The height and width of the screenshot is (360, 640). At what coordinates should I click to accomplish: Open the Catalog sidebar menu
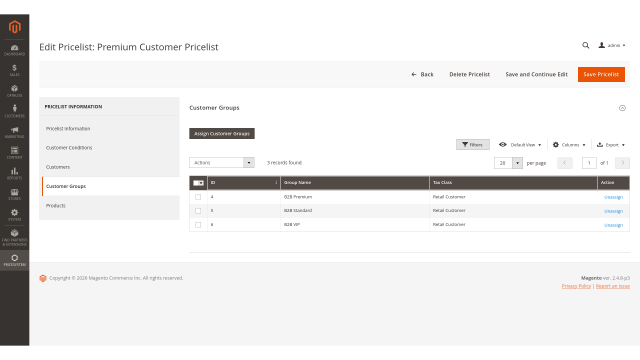15,91
